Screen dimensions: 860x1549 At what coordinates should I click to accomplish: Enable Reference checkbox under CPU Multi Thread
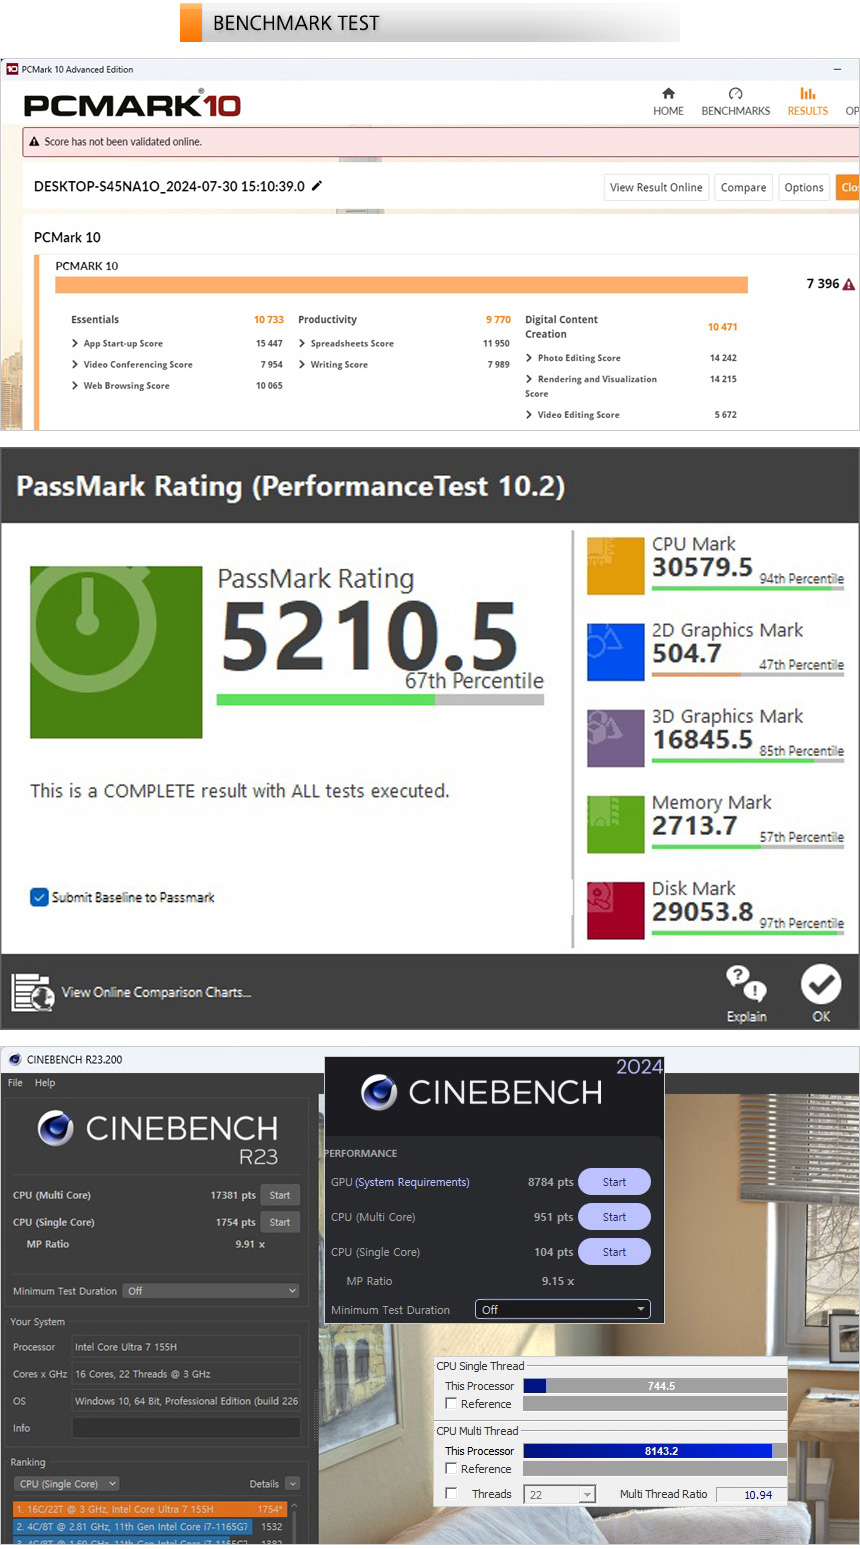click(x=451, y=1468)
